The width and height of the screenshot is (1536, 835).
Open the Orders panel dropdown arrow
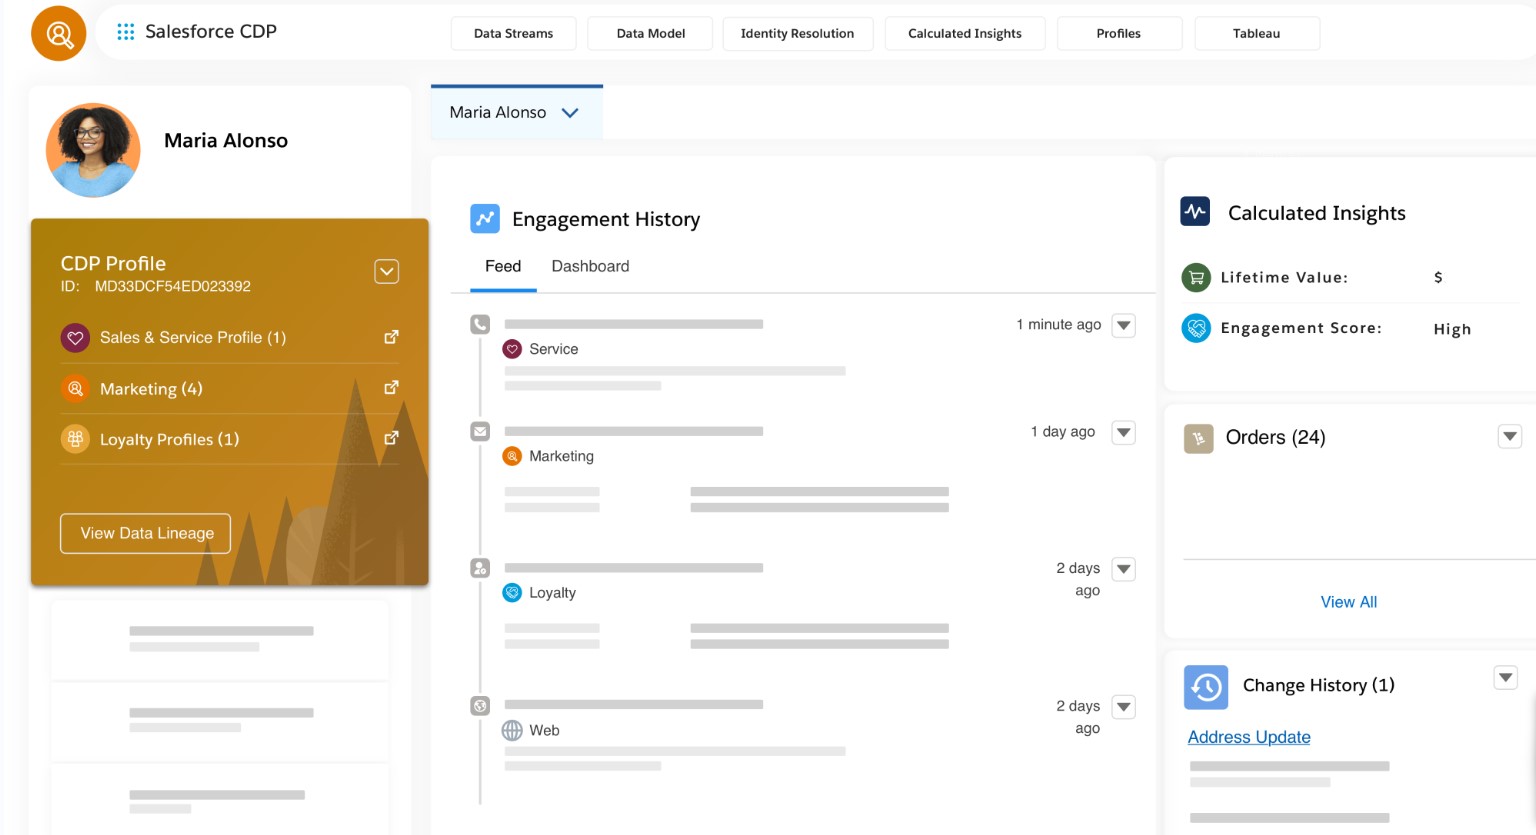click(1510, 436)
